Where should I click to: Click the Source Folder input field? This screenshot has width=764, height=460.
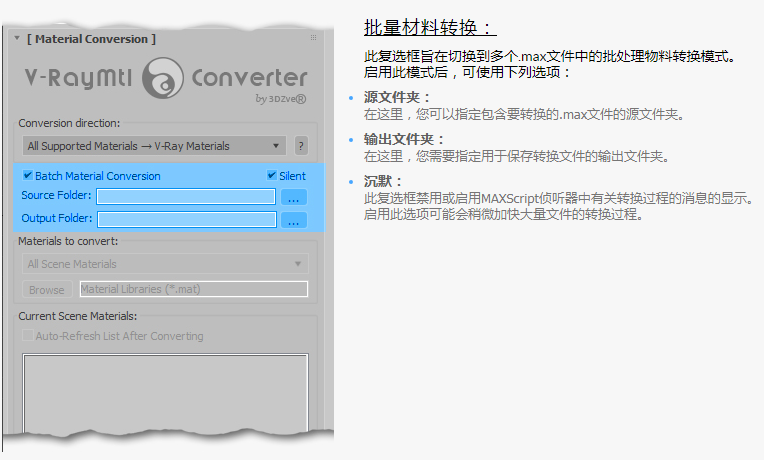[x=186, y=197]
